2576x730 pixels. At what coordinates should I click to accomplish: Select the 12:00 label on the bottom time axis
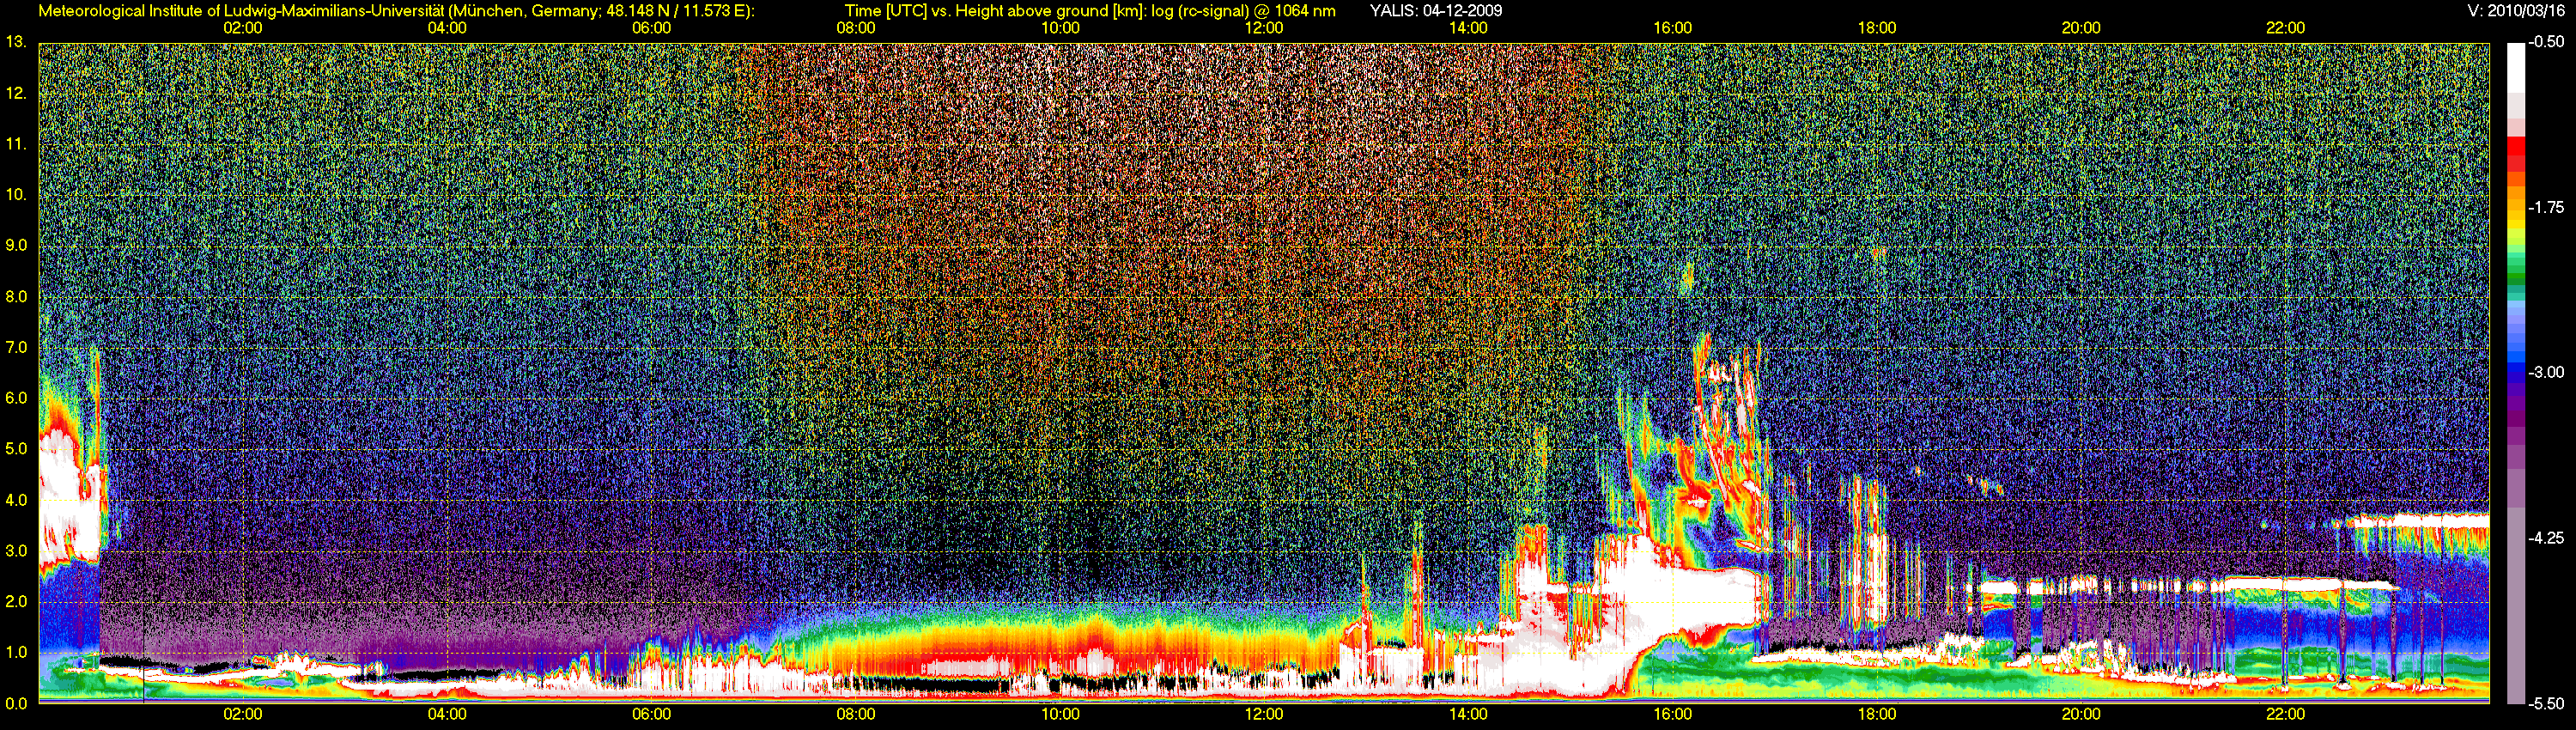coord(1264,715)
